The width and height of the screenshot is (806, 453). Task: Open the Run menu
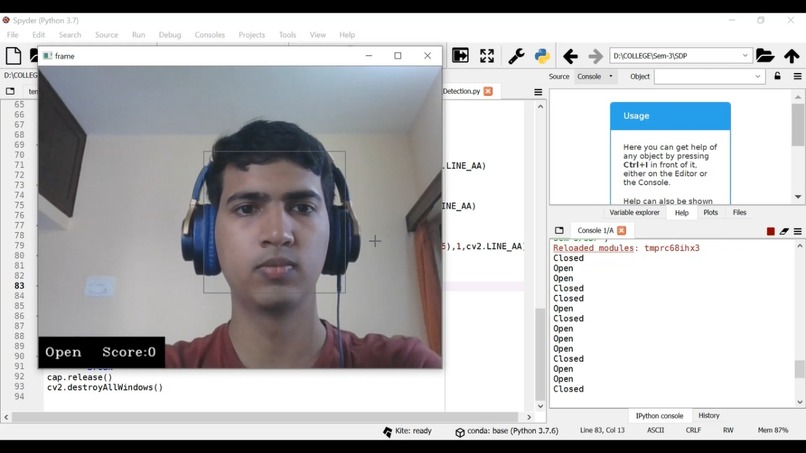coord(138,35)
